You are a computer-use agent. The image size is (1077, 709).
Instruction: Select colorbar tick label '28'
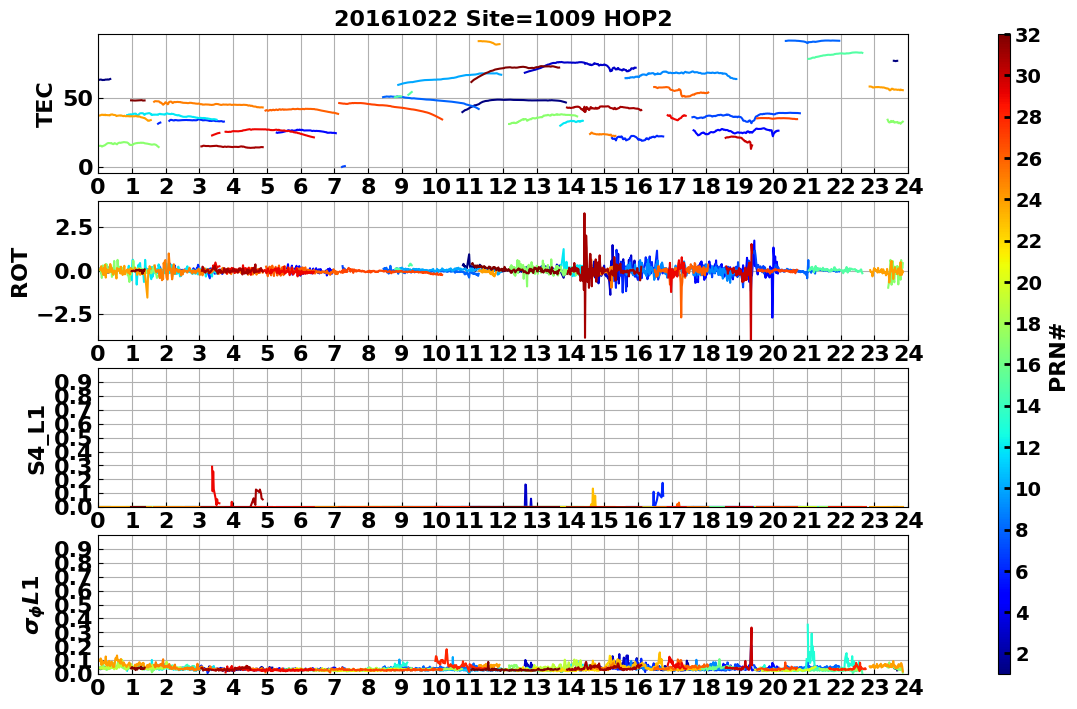coord(1028,117)
